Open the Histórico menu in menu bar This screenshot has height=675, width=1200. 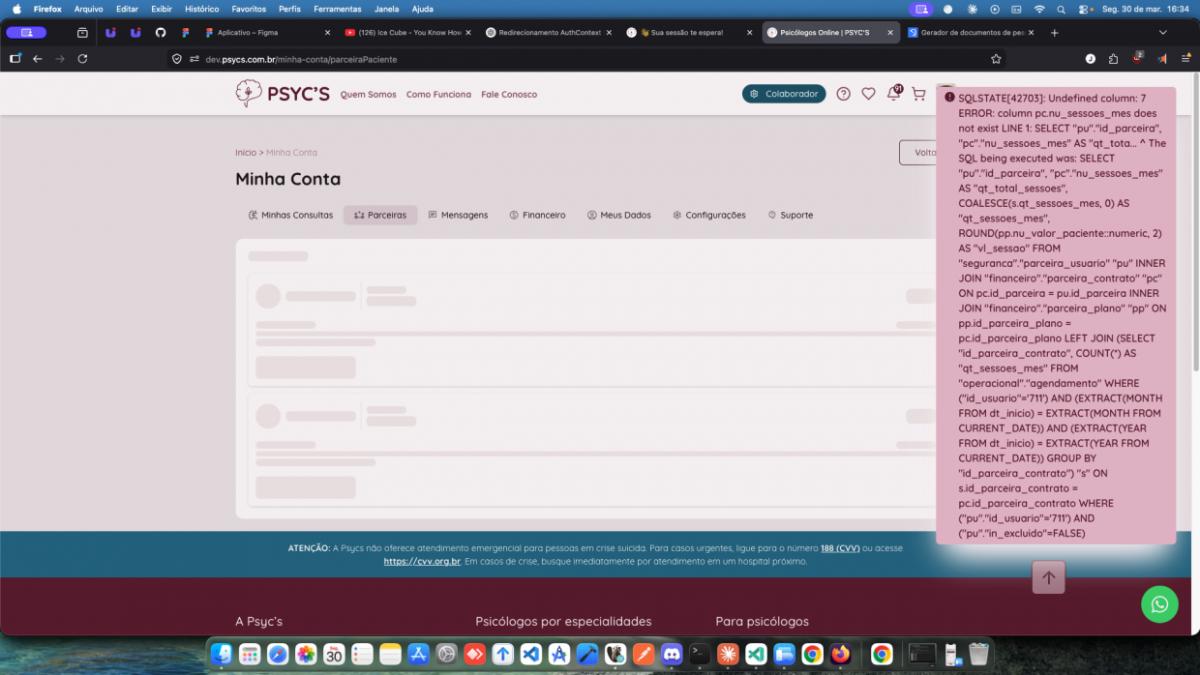tap(201, 8)
